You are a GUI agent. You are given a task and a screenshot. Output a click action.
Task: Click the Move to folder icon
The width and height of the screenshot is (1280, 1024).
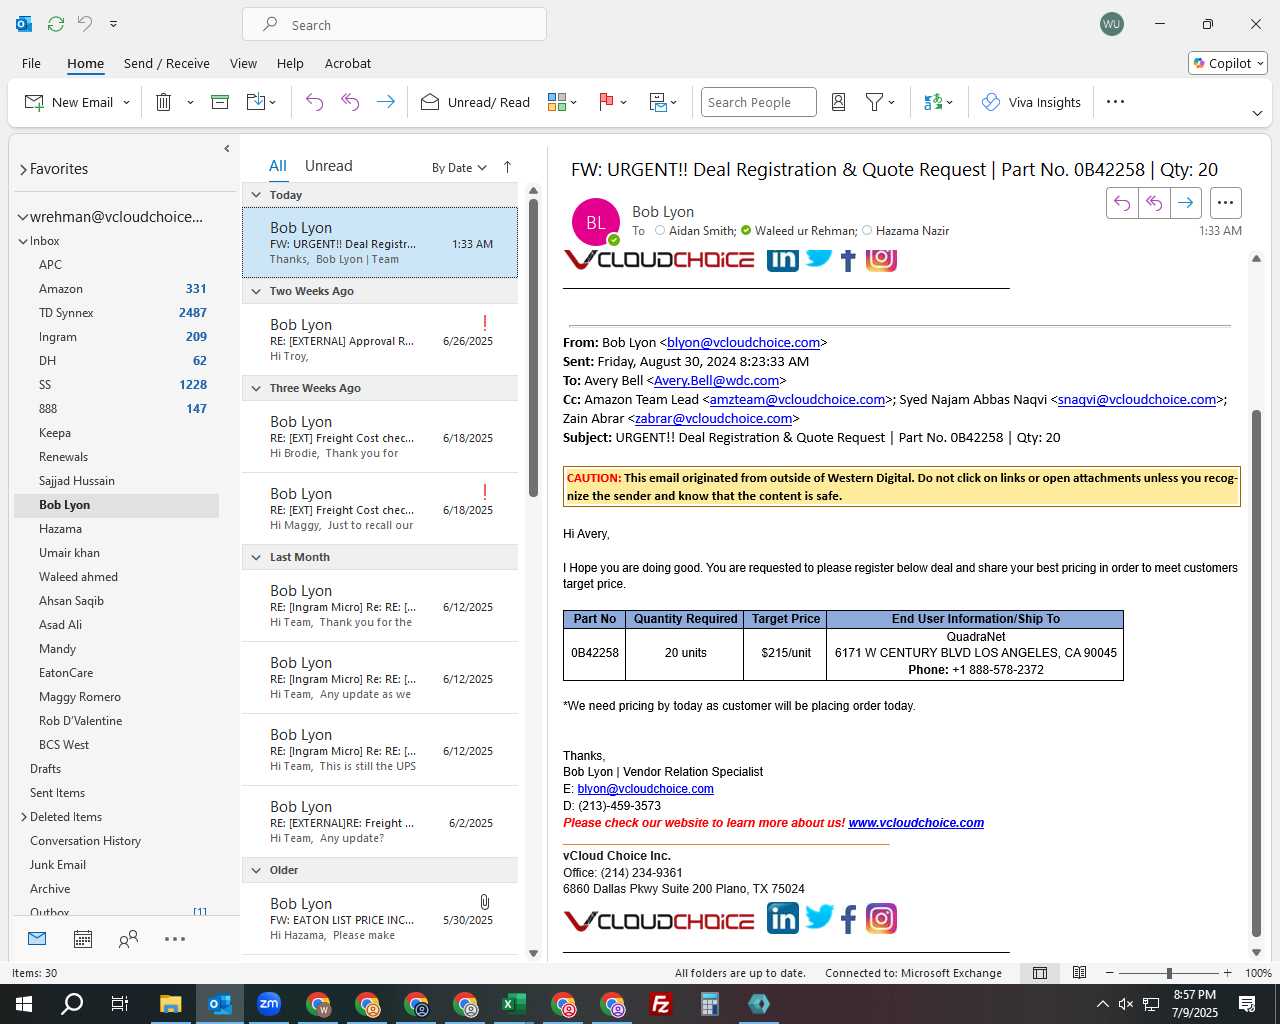pyautogui.click(x=256, y=102)
